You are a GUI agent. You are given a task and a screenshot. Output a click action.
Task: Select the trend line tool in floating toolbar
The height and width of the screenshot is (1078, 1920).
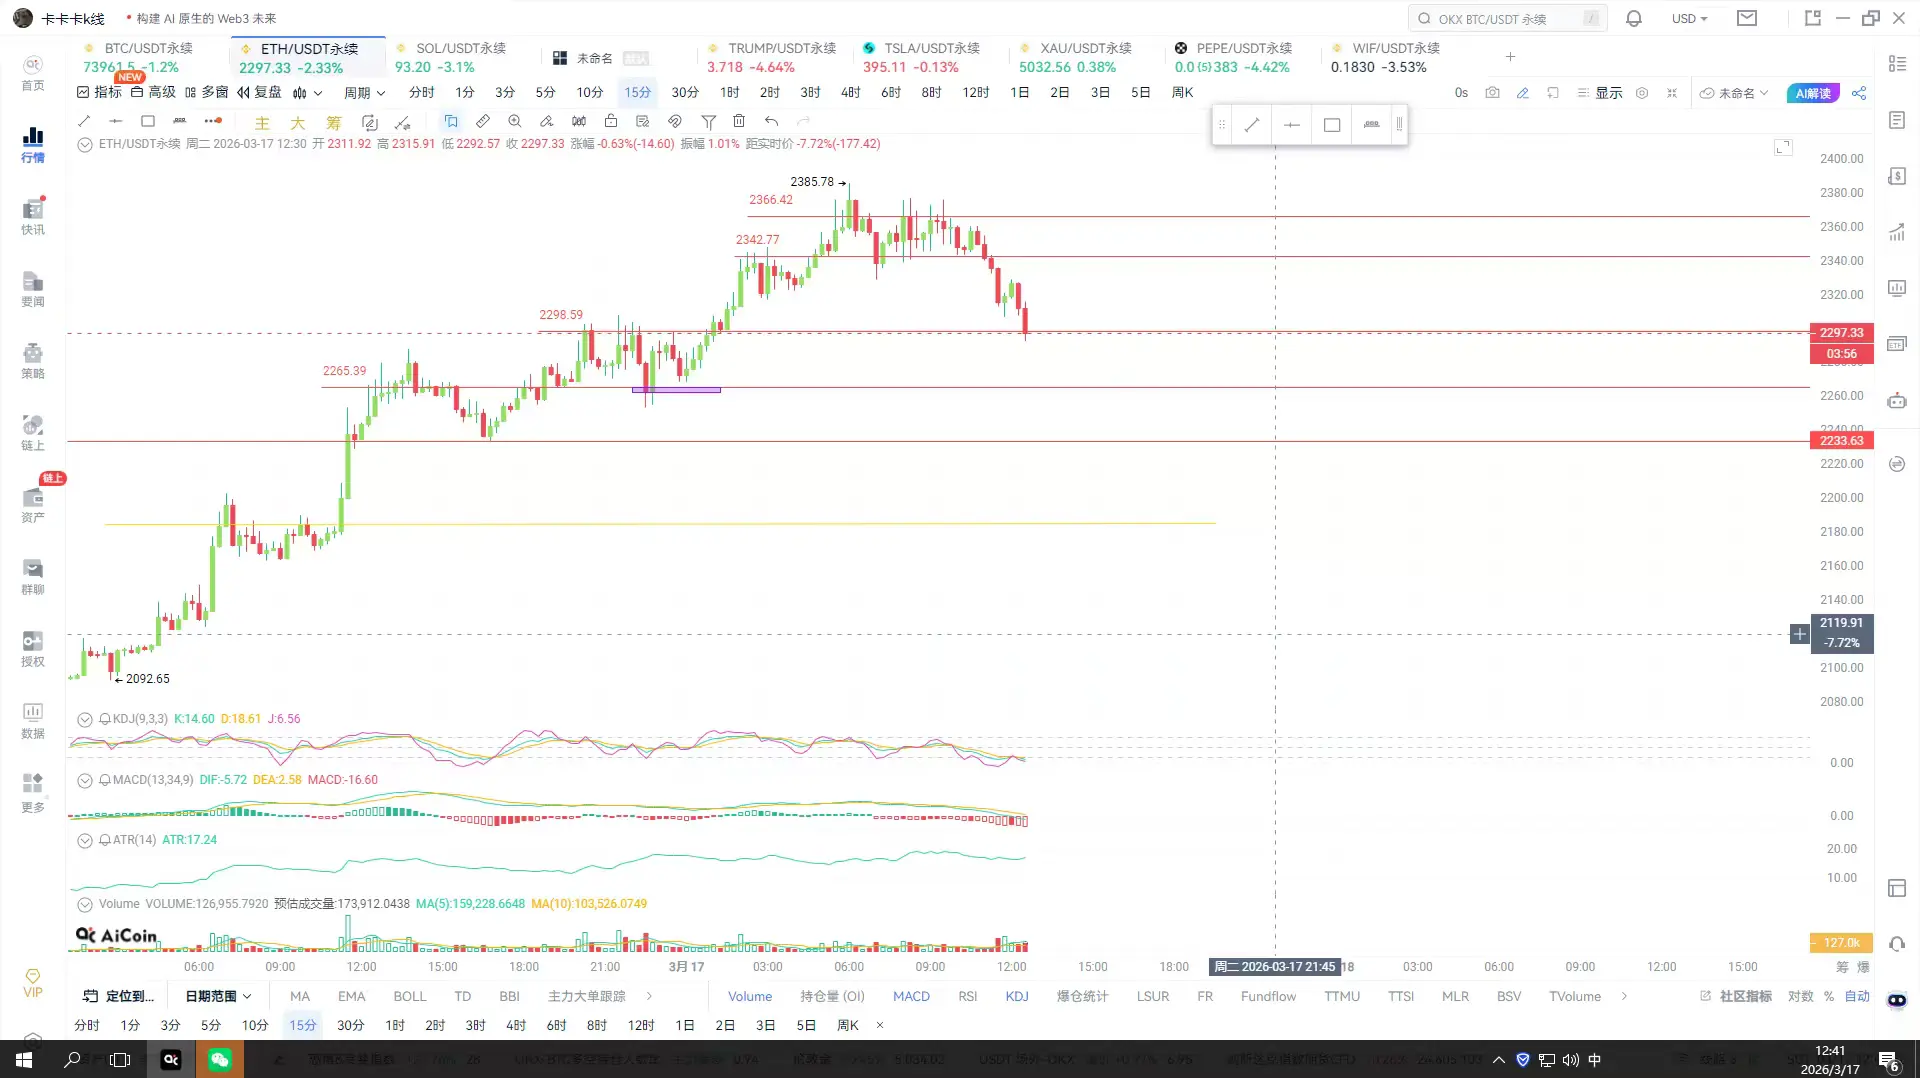[1252, 125]
